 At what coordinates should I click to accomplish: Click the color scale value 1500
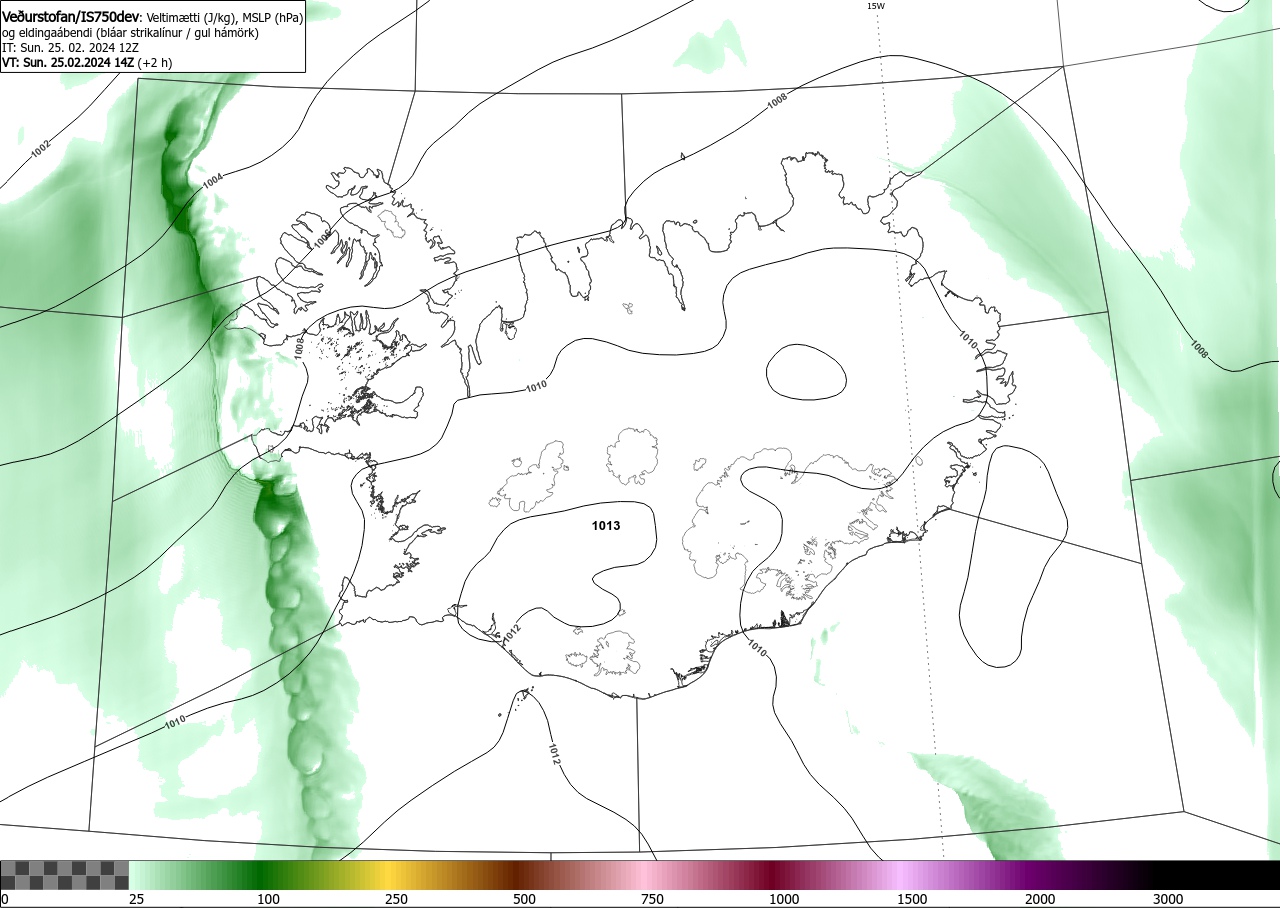pos(912,899)
